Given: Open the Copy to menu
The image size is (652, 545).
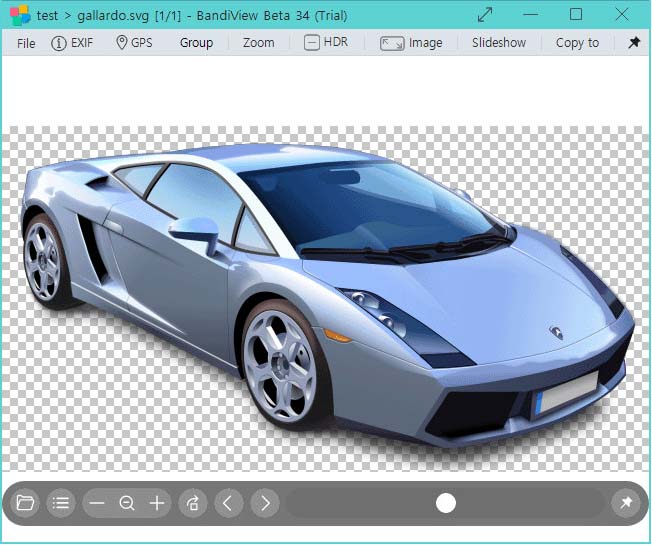Looking at the screenshot, I should (x=577, y=43).
